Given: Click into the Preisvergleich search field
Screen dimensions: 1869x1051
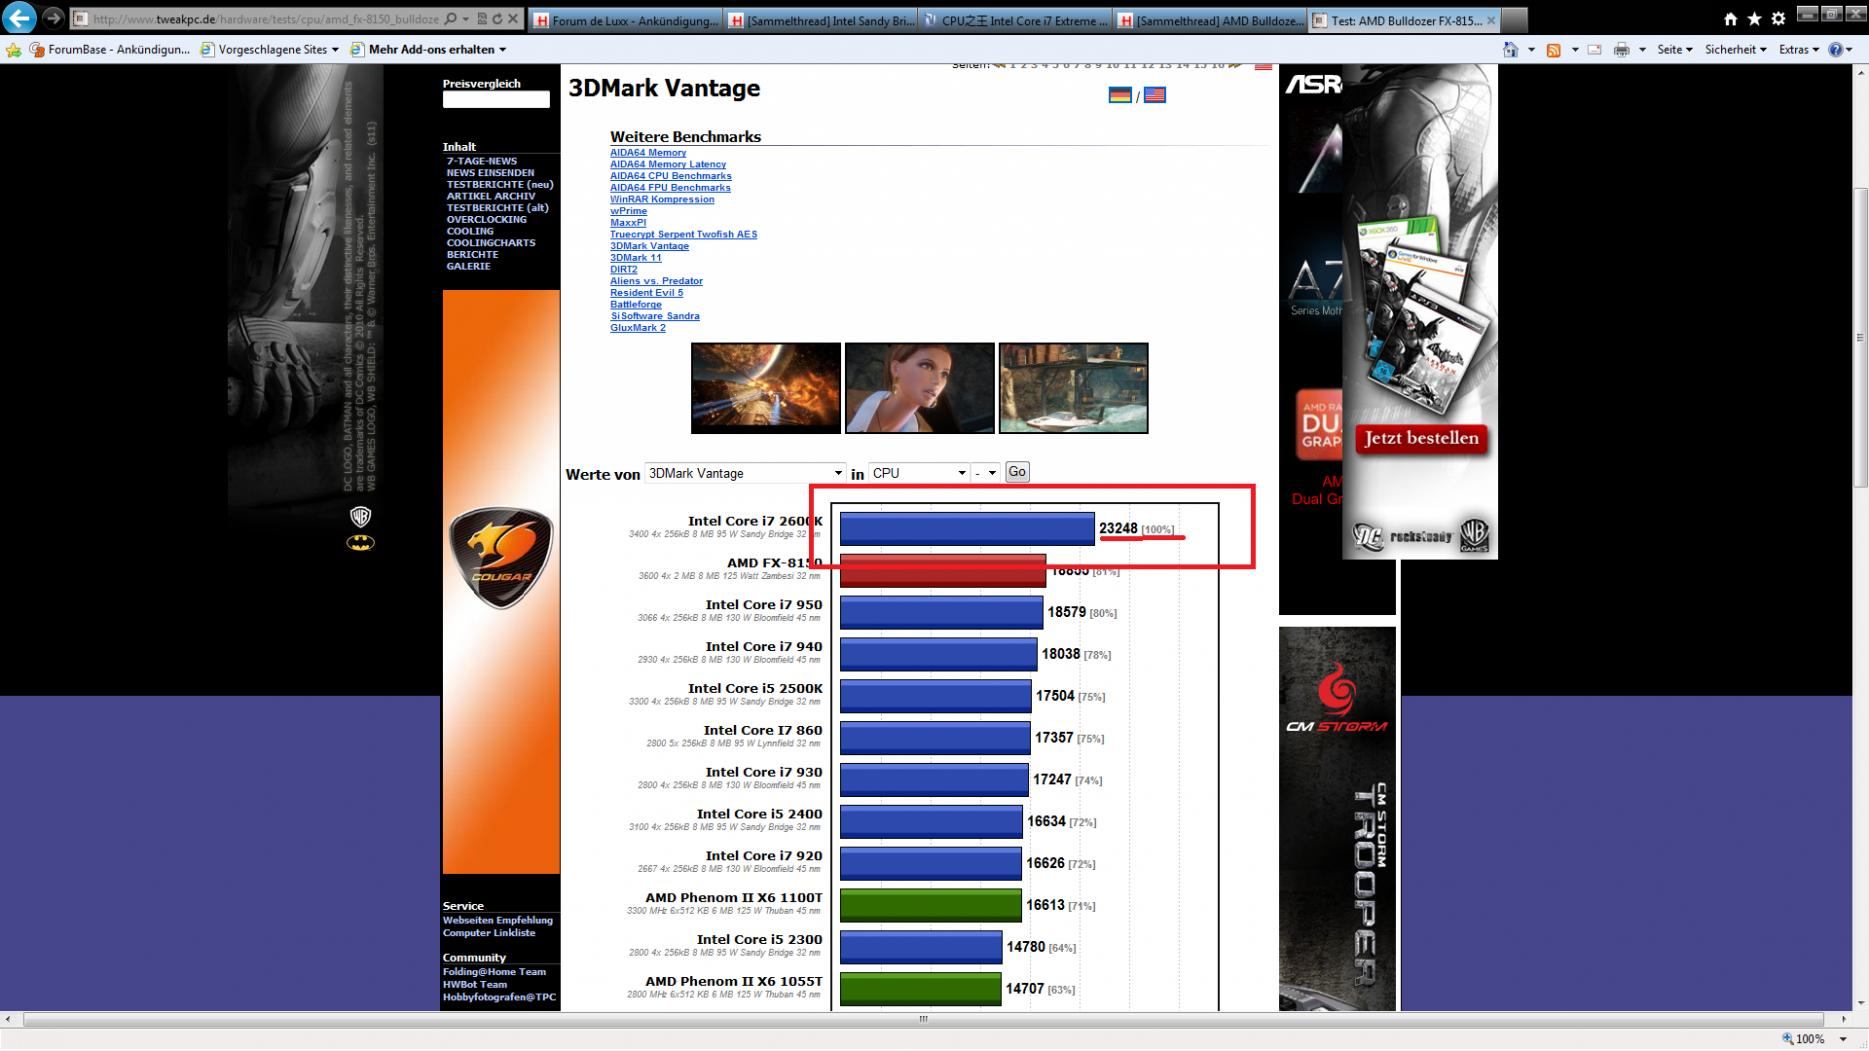Looking at the screenshot, I should [496, 100].
